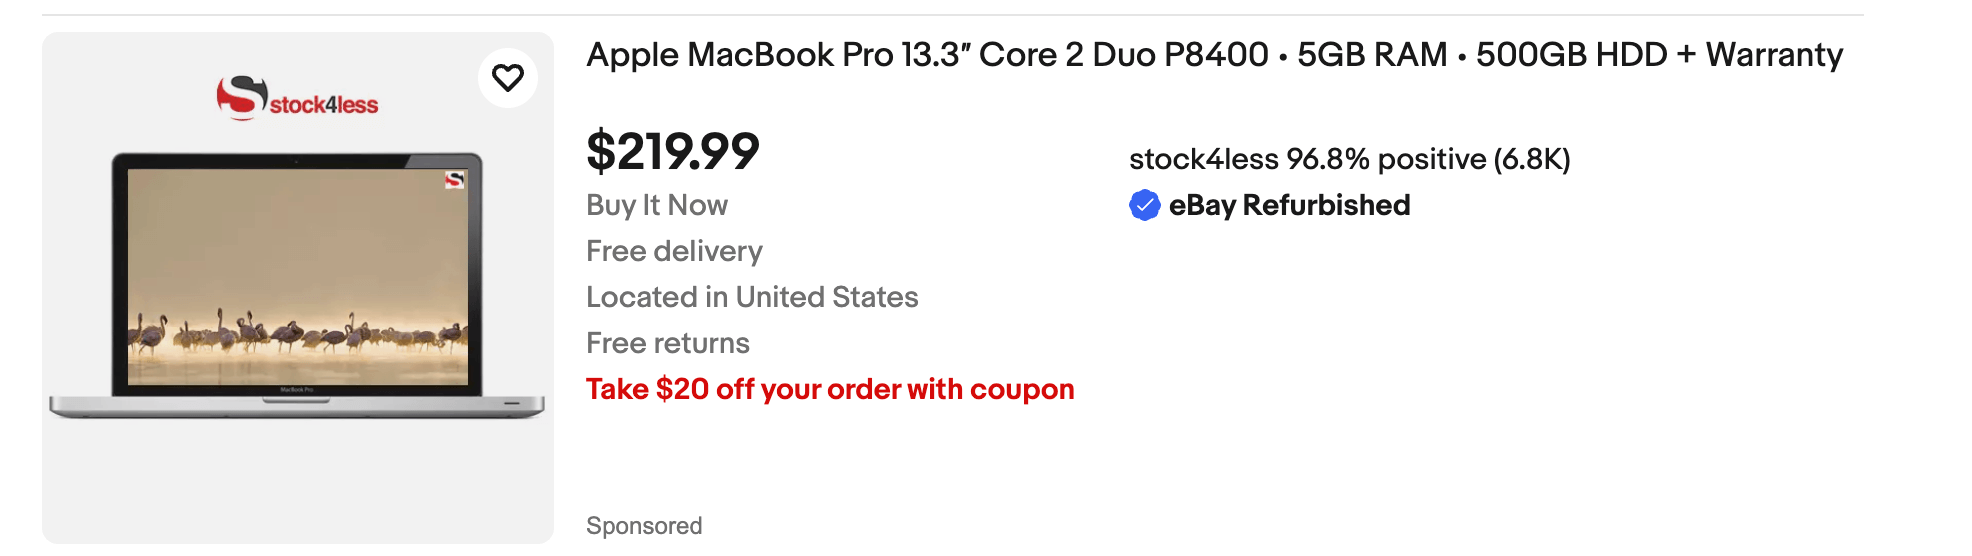Click the eBay Refurbished label text
1972x556 pixels.
tap(1289, 205)
